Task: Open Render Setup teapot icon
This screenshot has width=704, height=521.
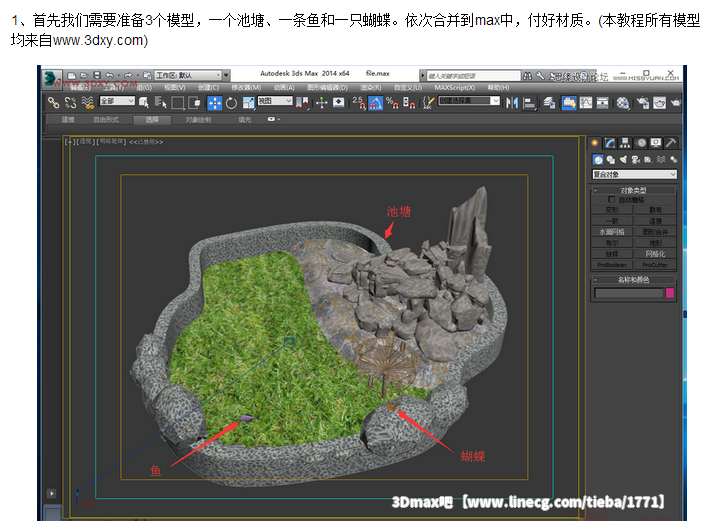Action: (x=642, y=103)
